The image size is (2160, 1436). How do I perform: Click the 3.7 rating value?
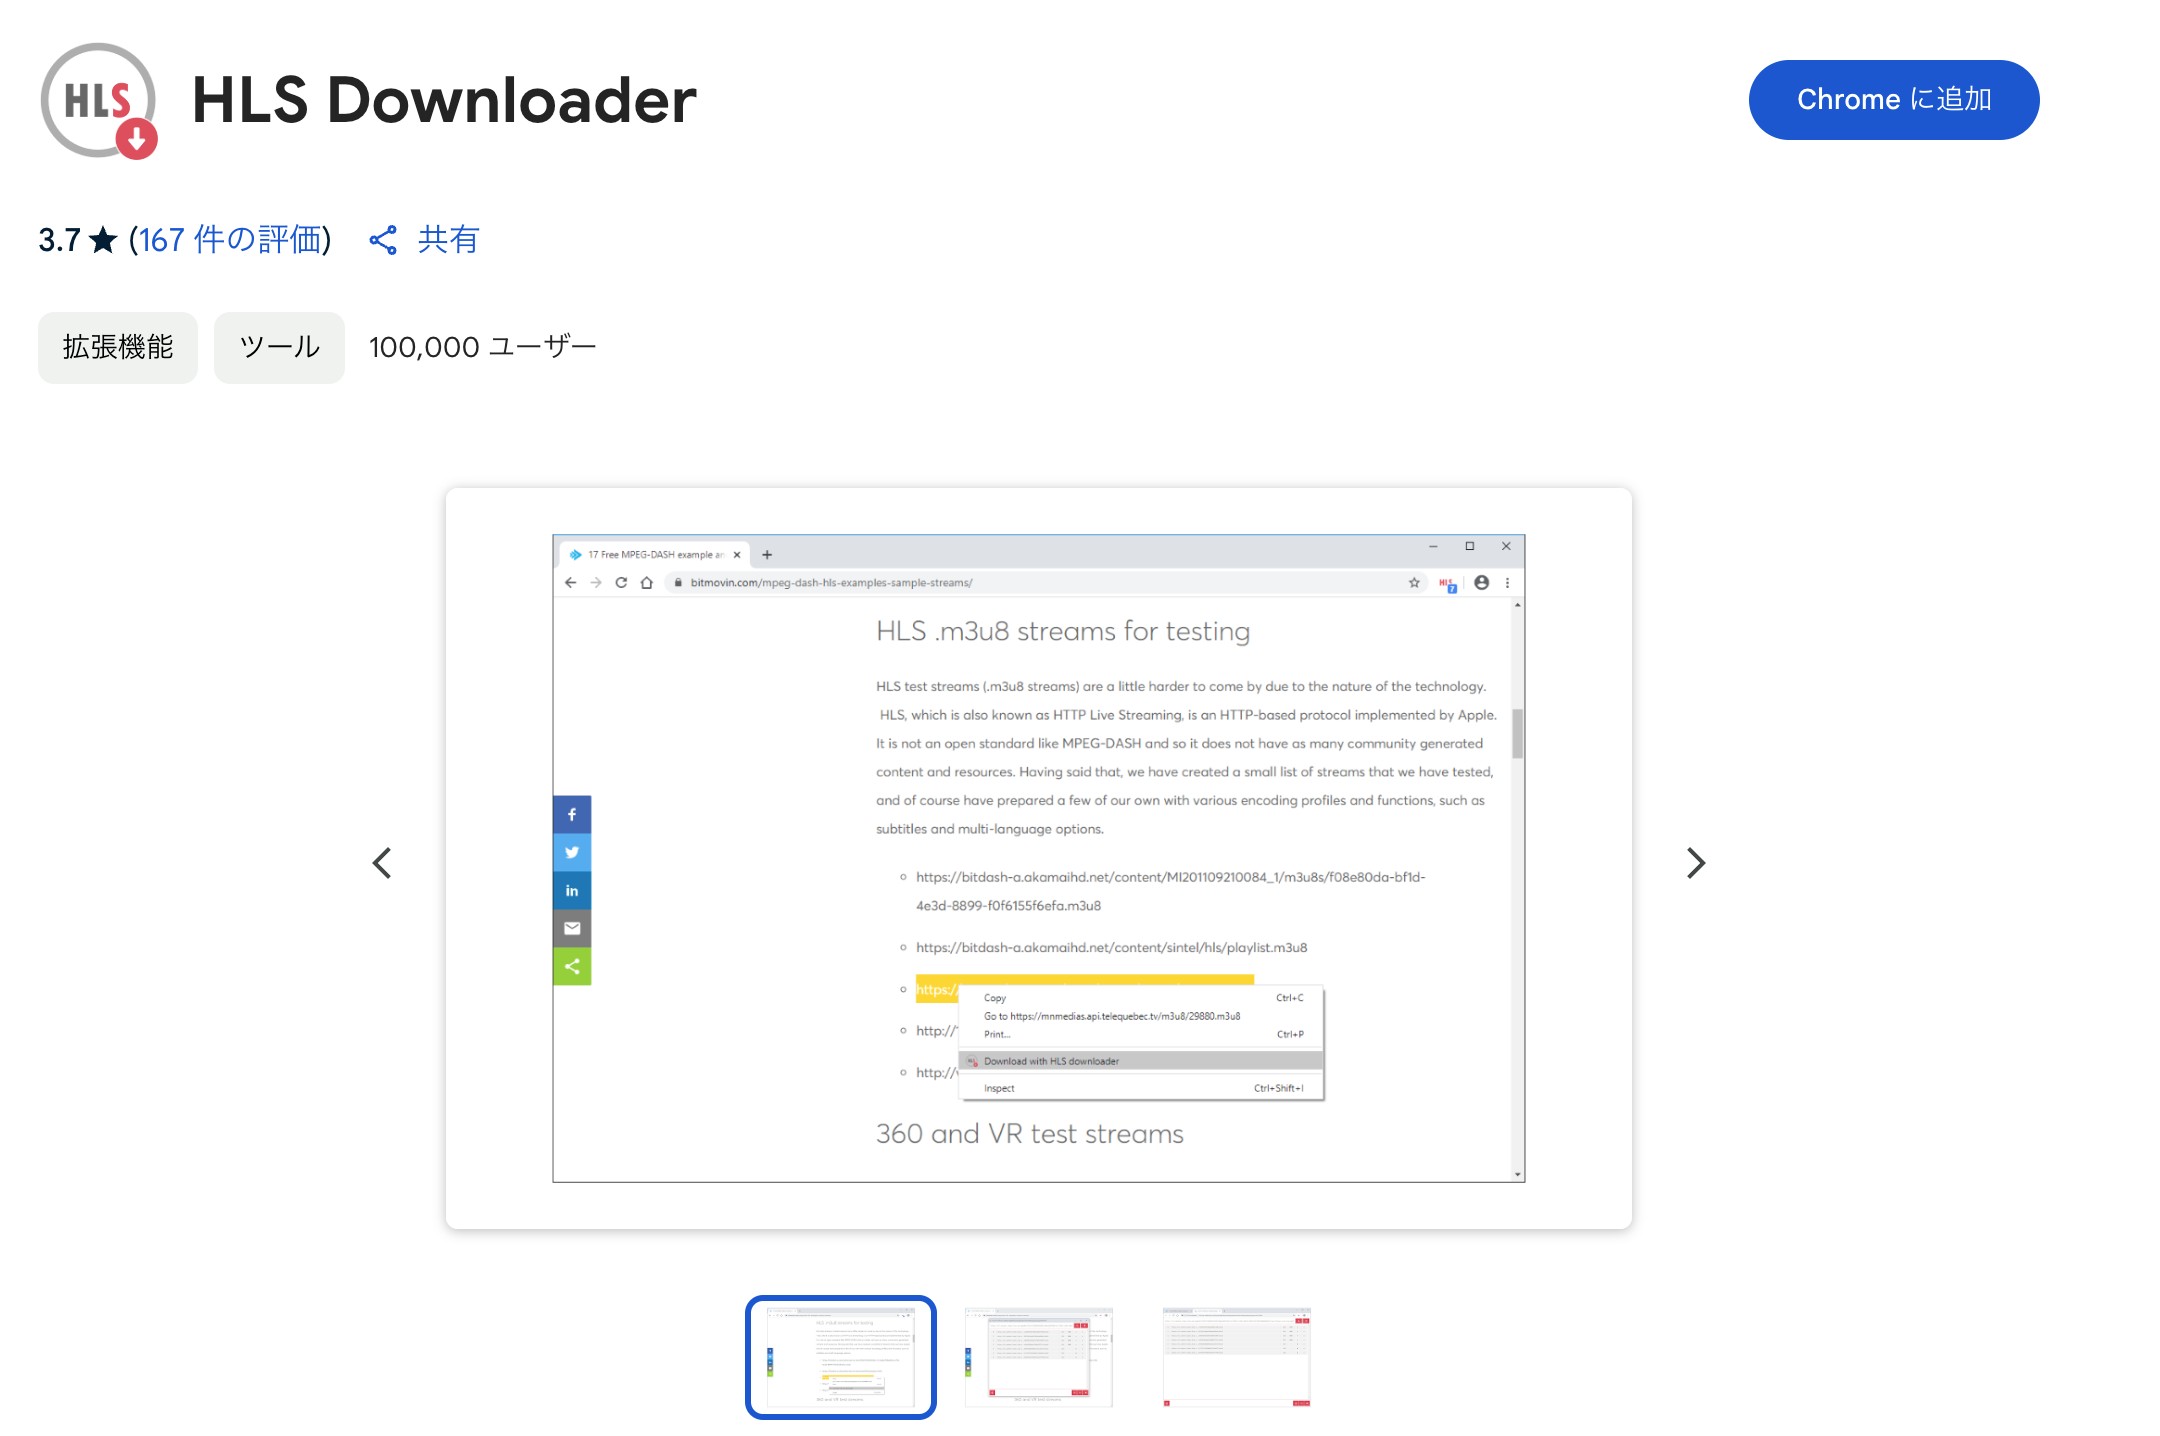tap(59, 240)
